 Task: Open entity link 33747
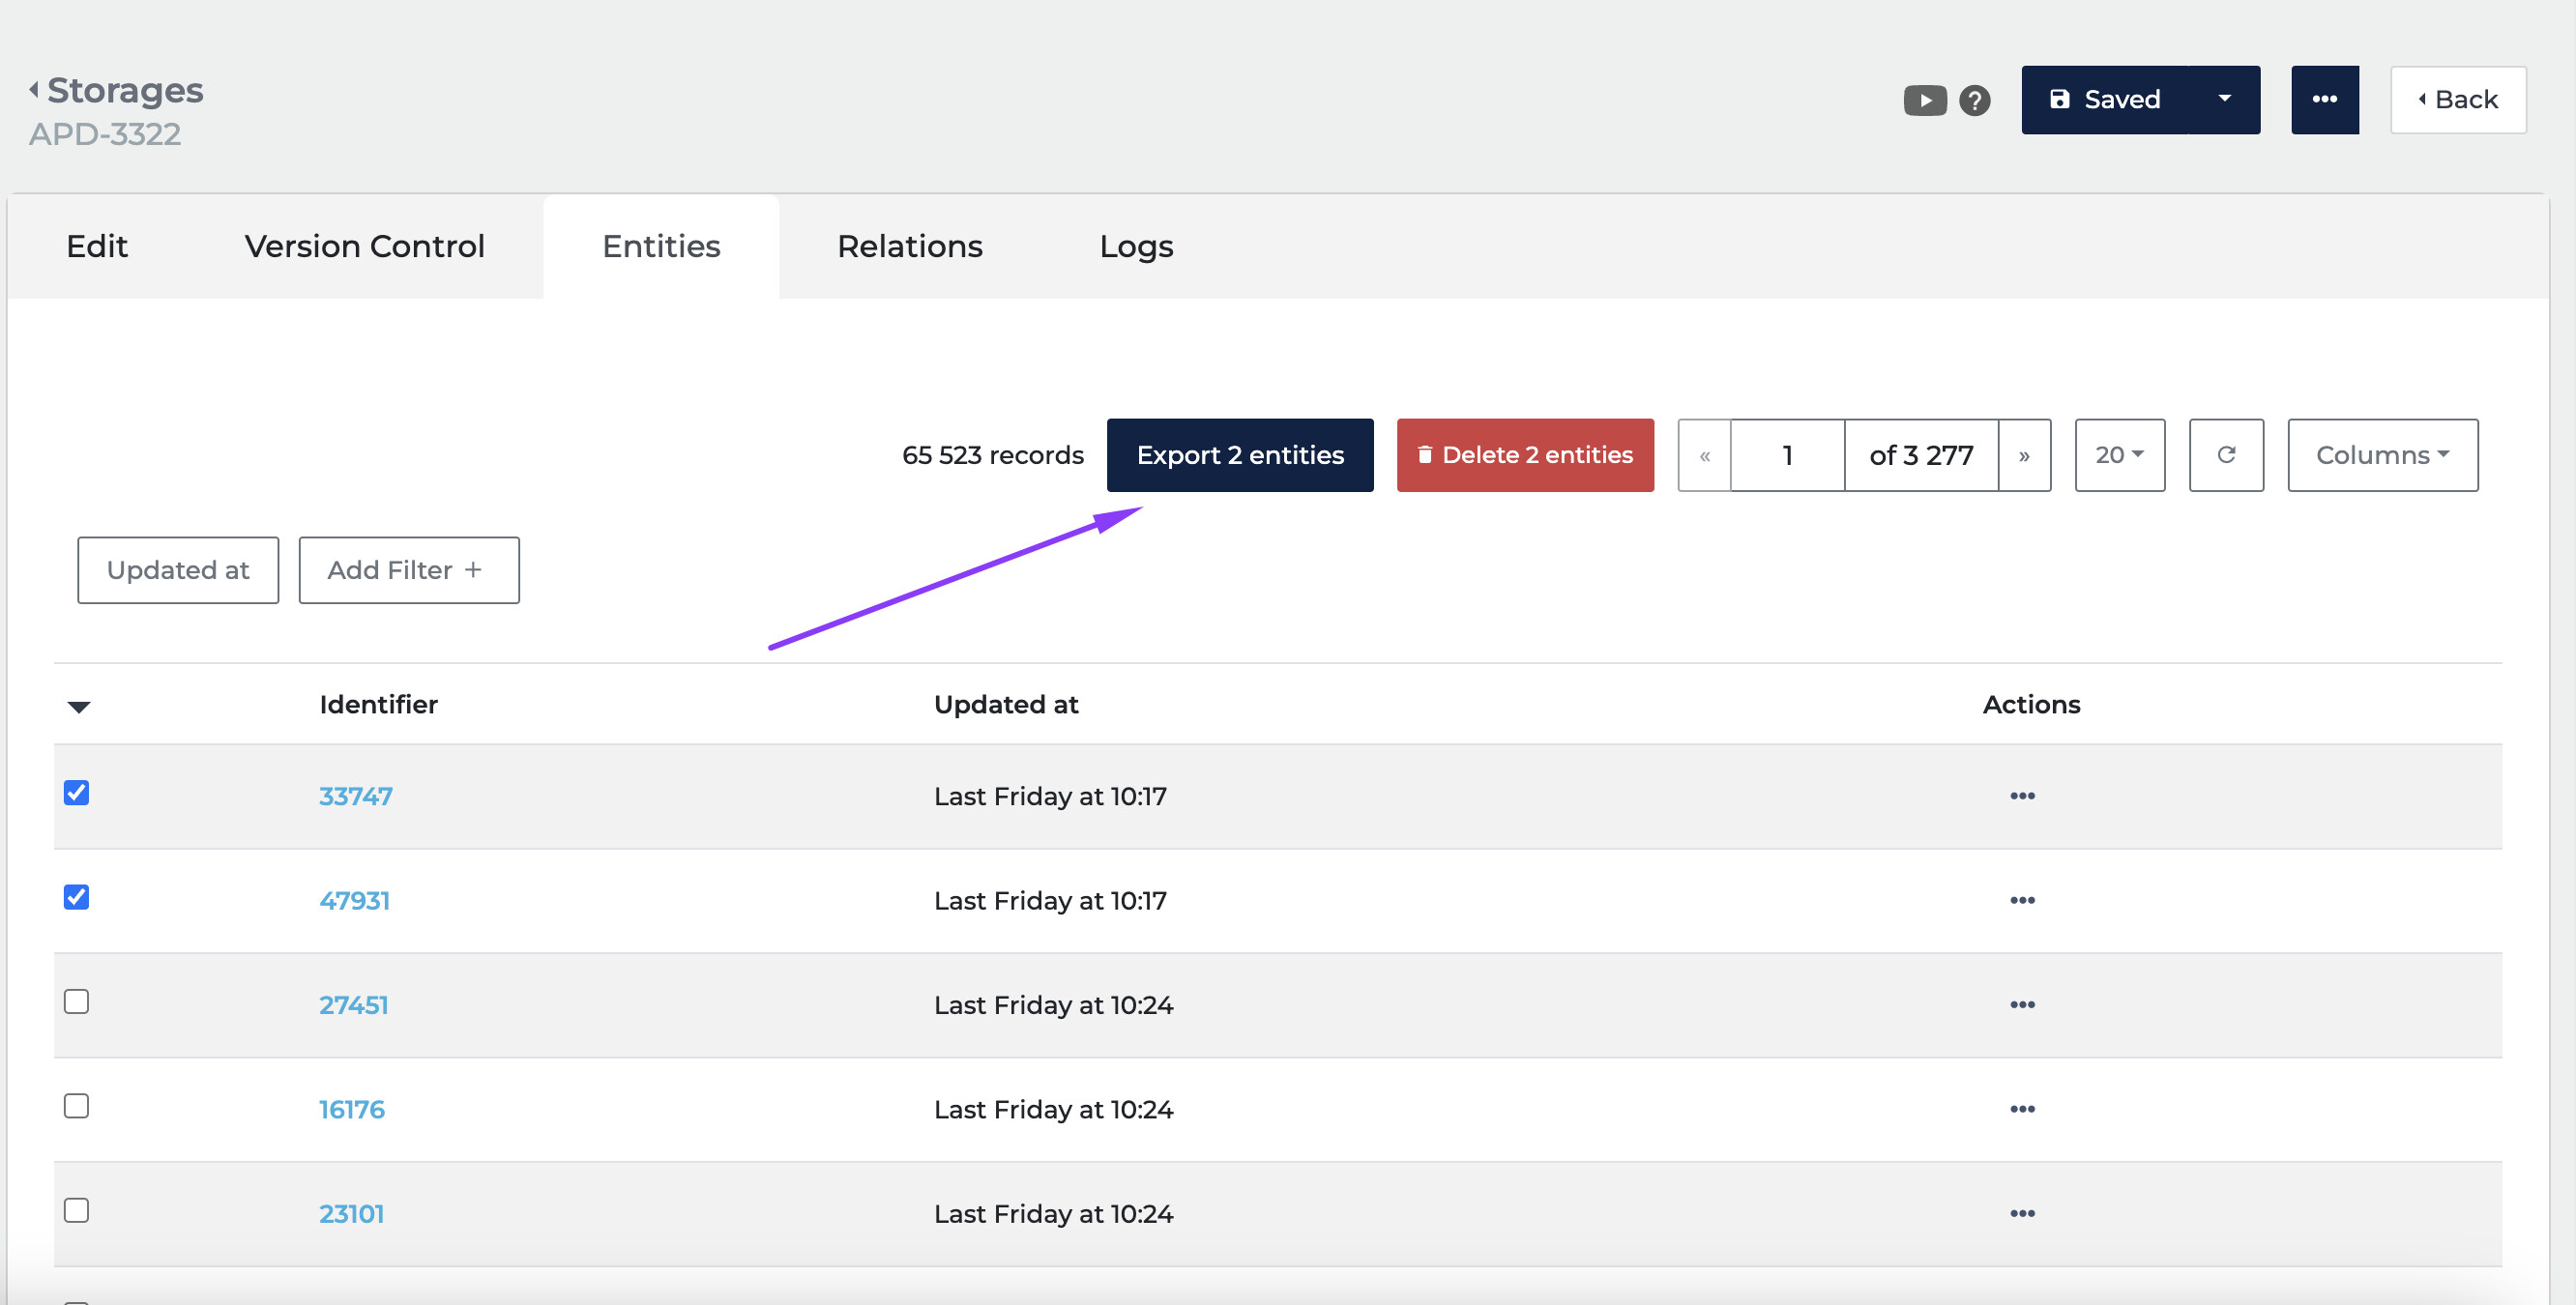pyautogui.click(x=356, y=796)
